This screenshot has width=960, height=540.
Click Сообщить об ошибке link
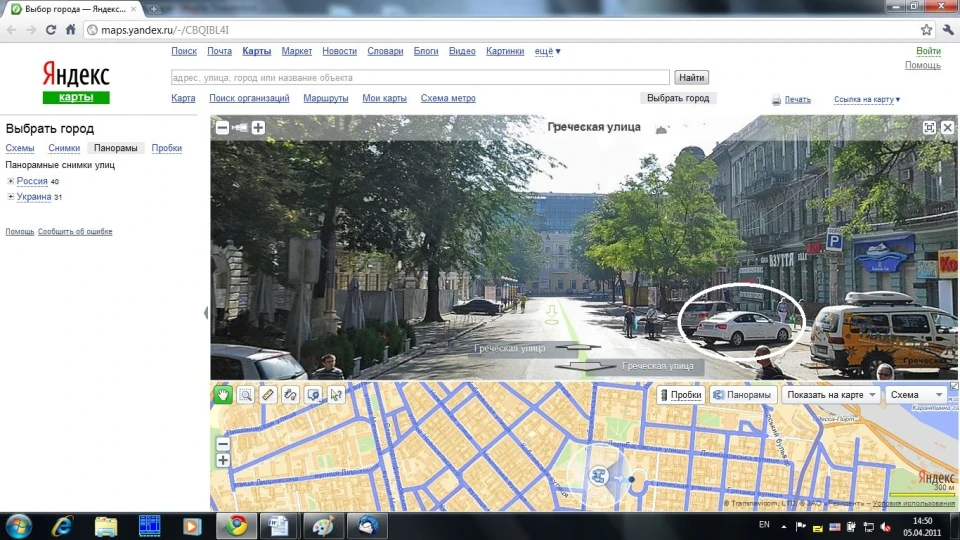[75, 231]
